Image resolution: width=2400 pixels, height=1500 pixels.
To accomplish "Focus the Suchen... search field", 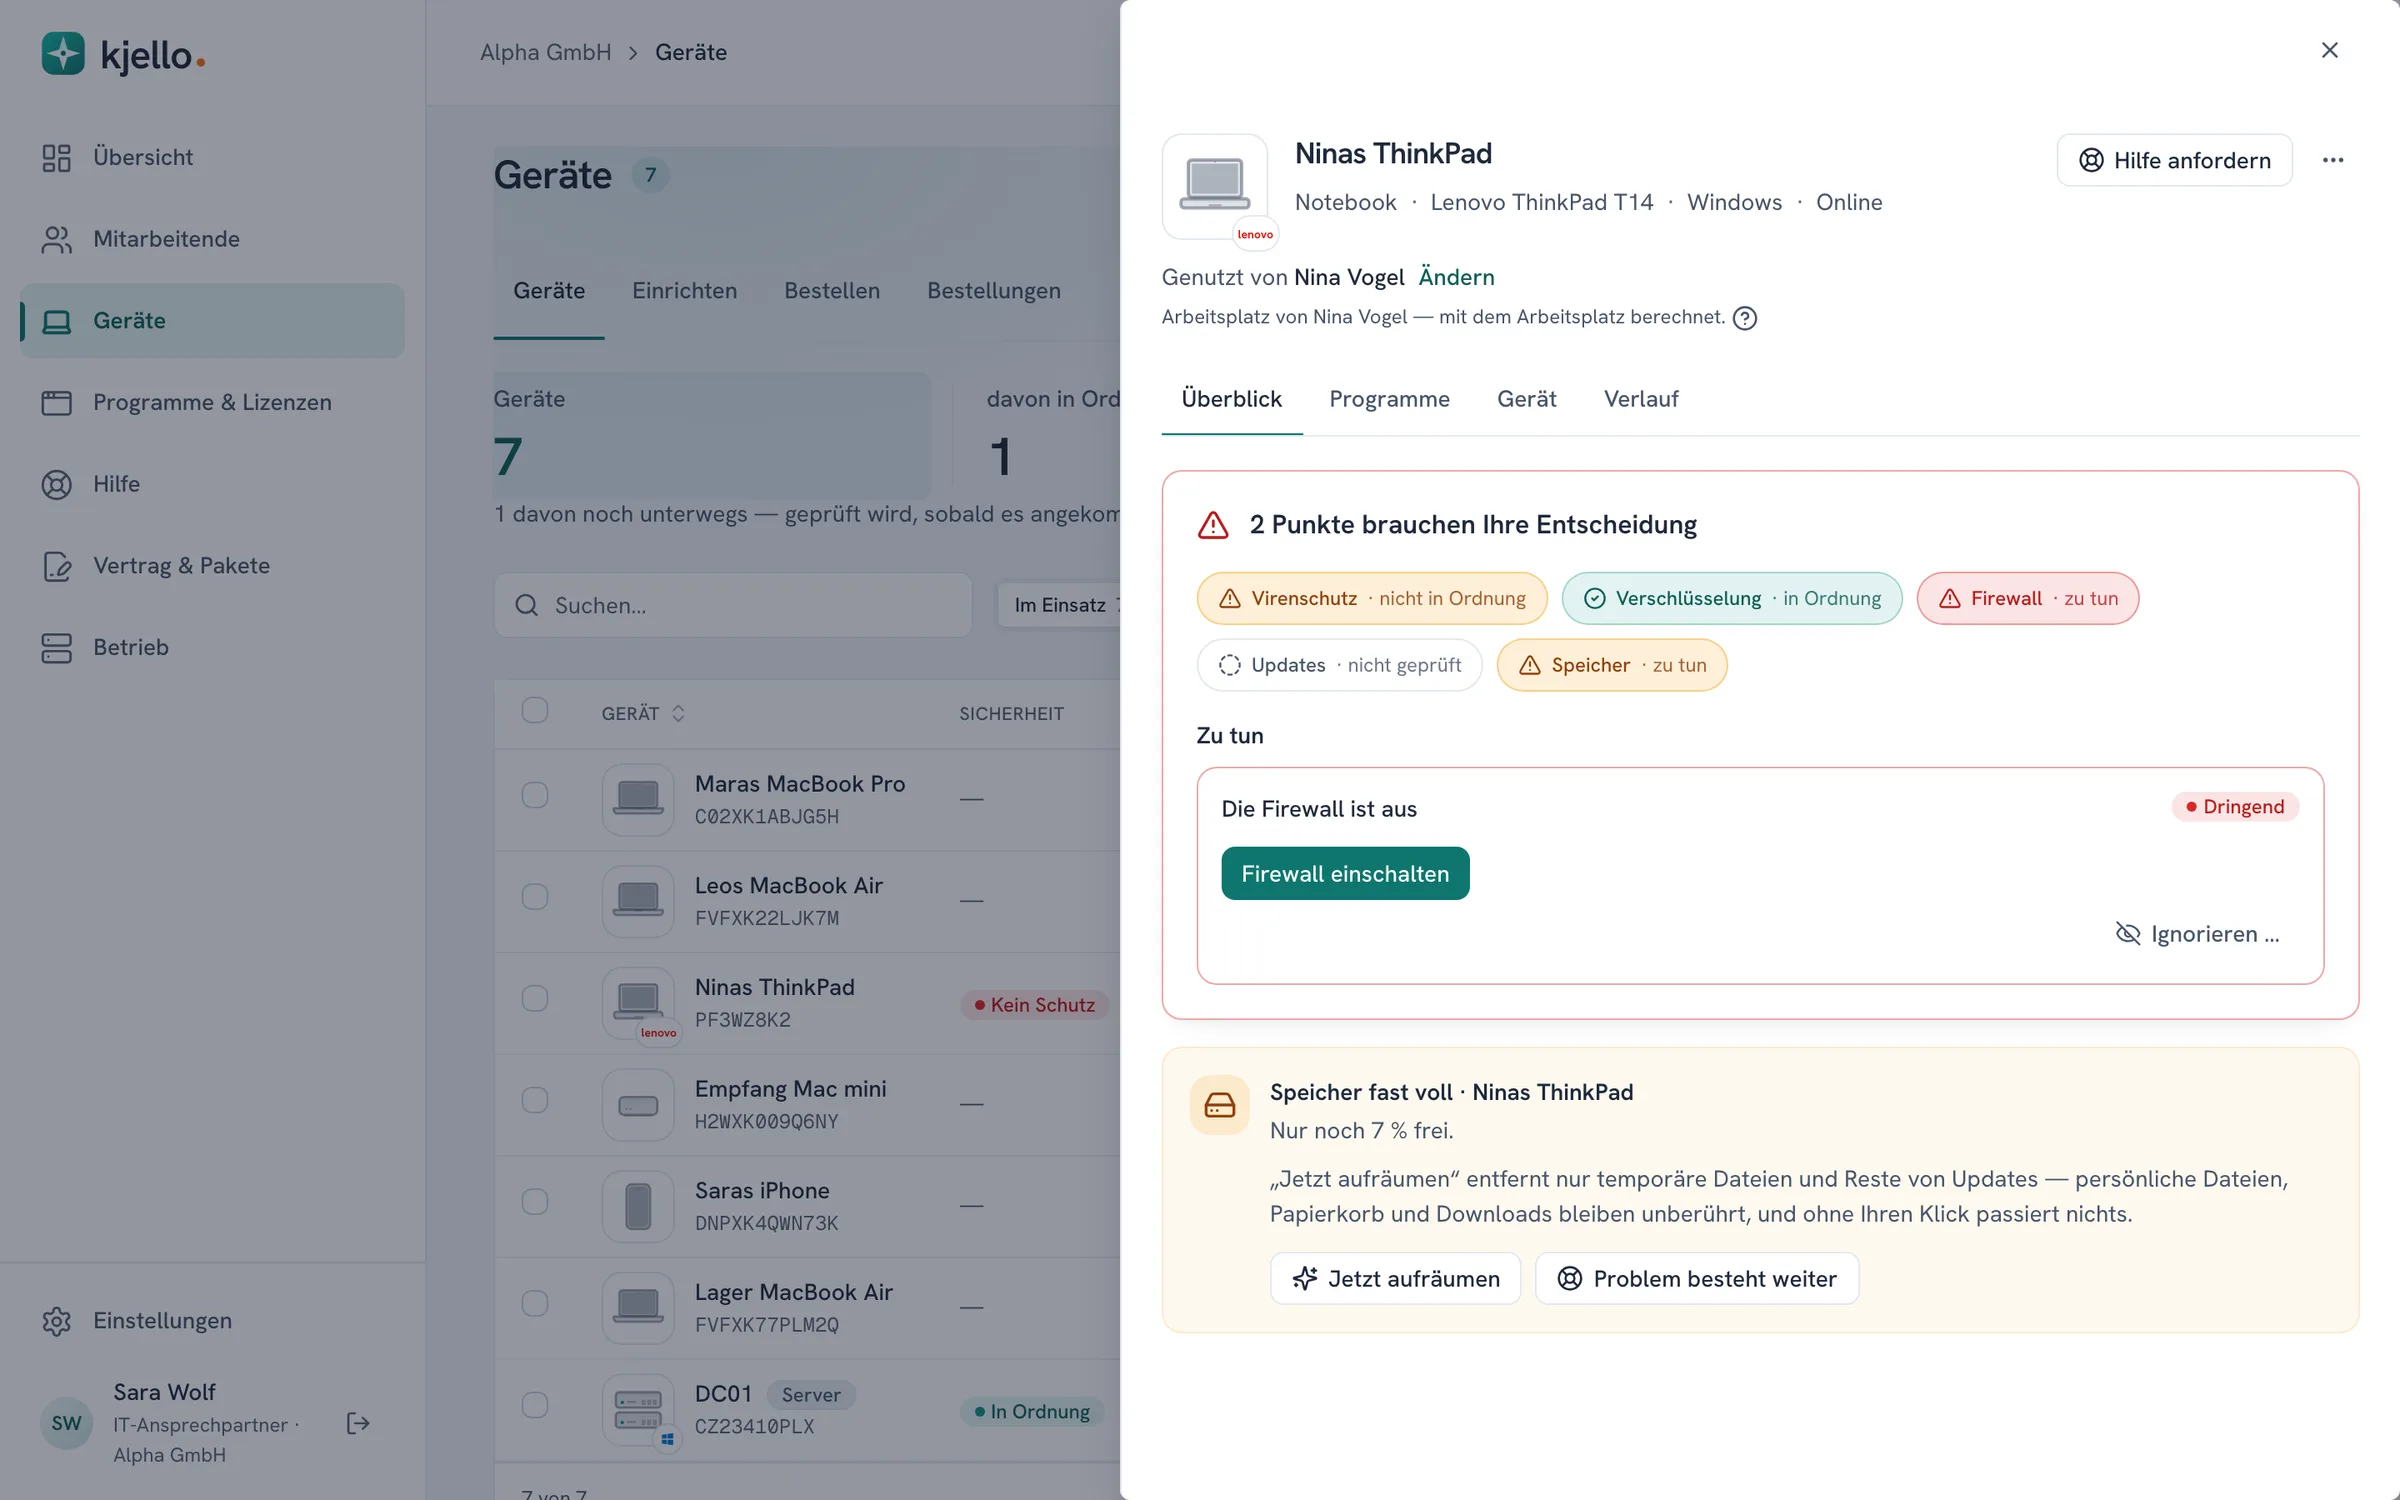I will click(732, 605).
